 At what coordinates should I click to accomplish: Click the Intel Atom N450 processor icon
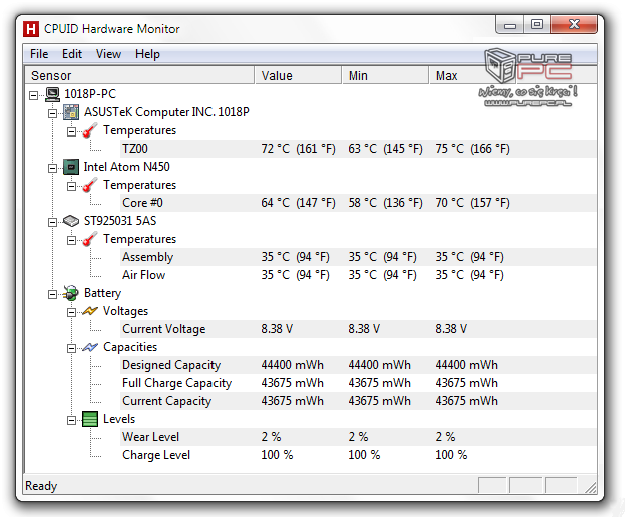[71, 167]
